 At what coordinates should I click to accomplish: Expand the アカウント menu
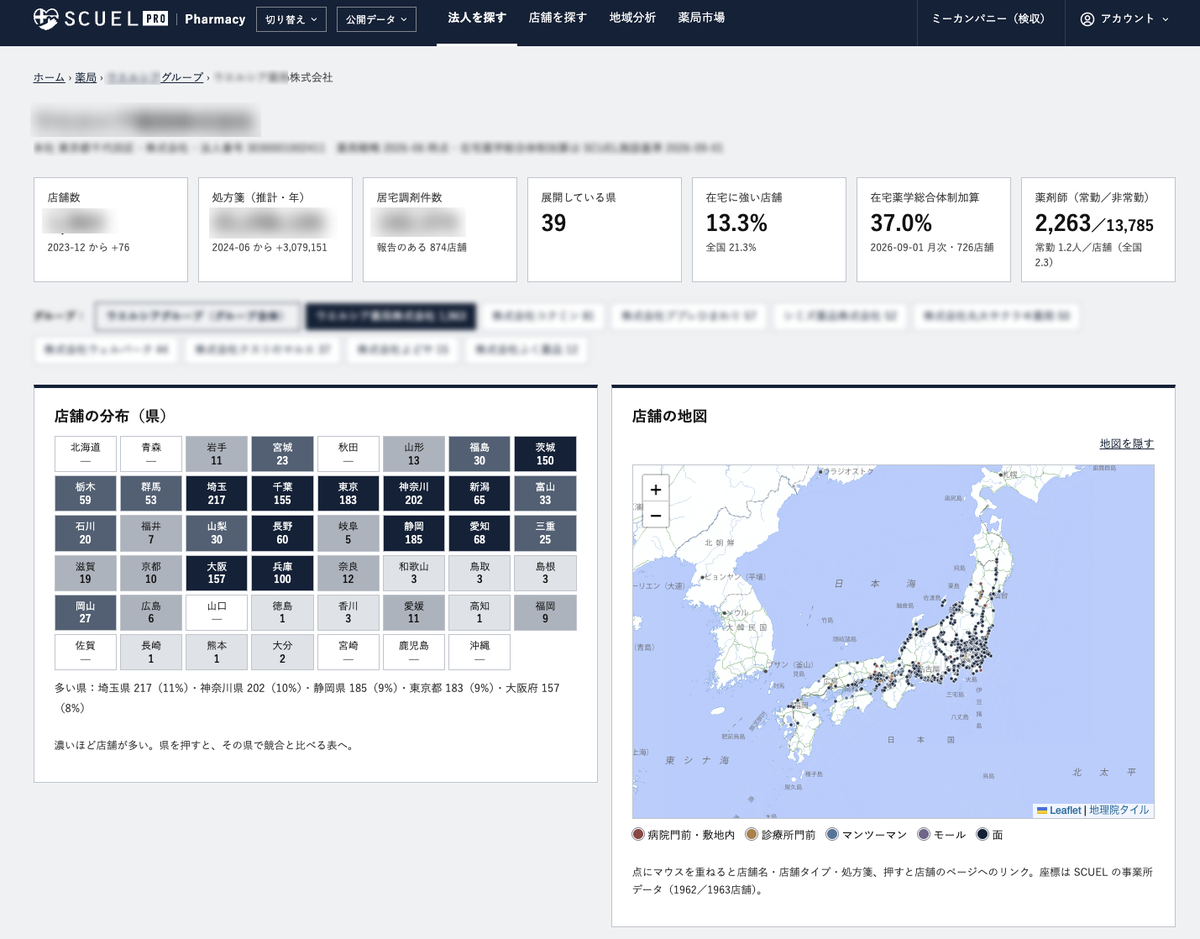pos(1125,19)
